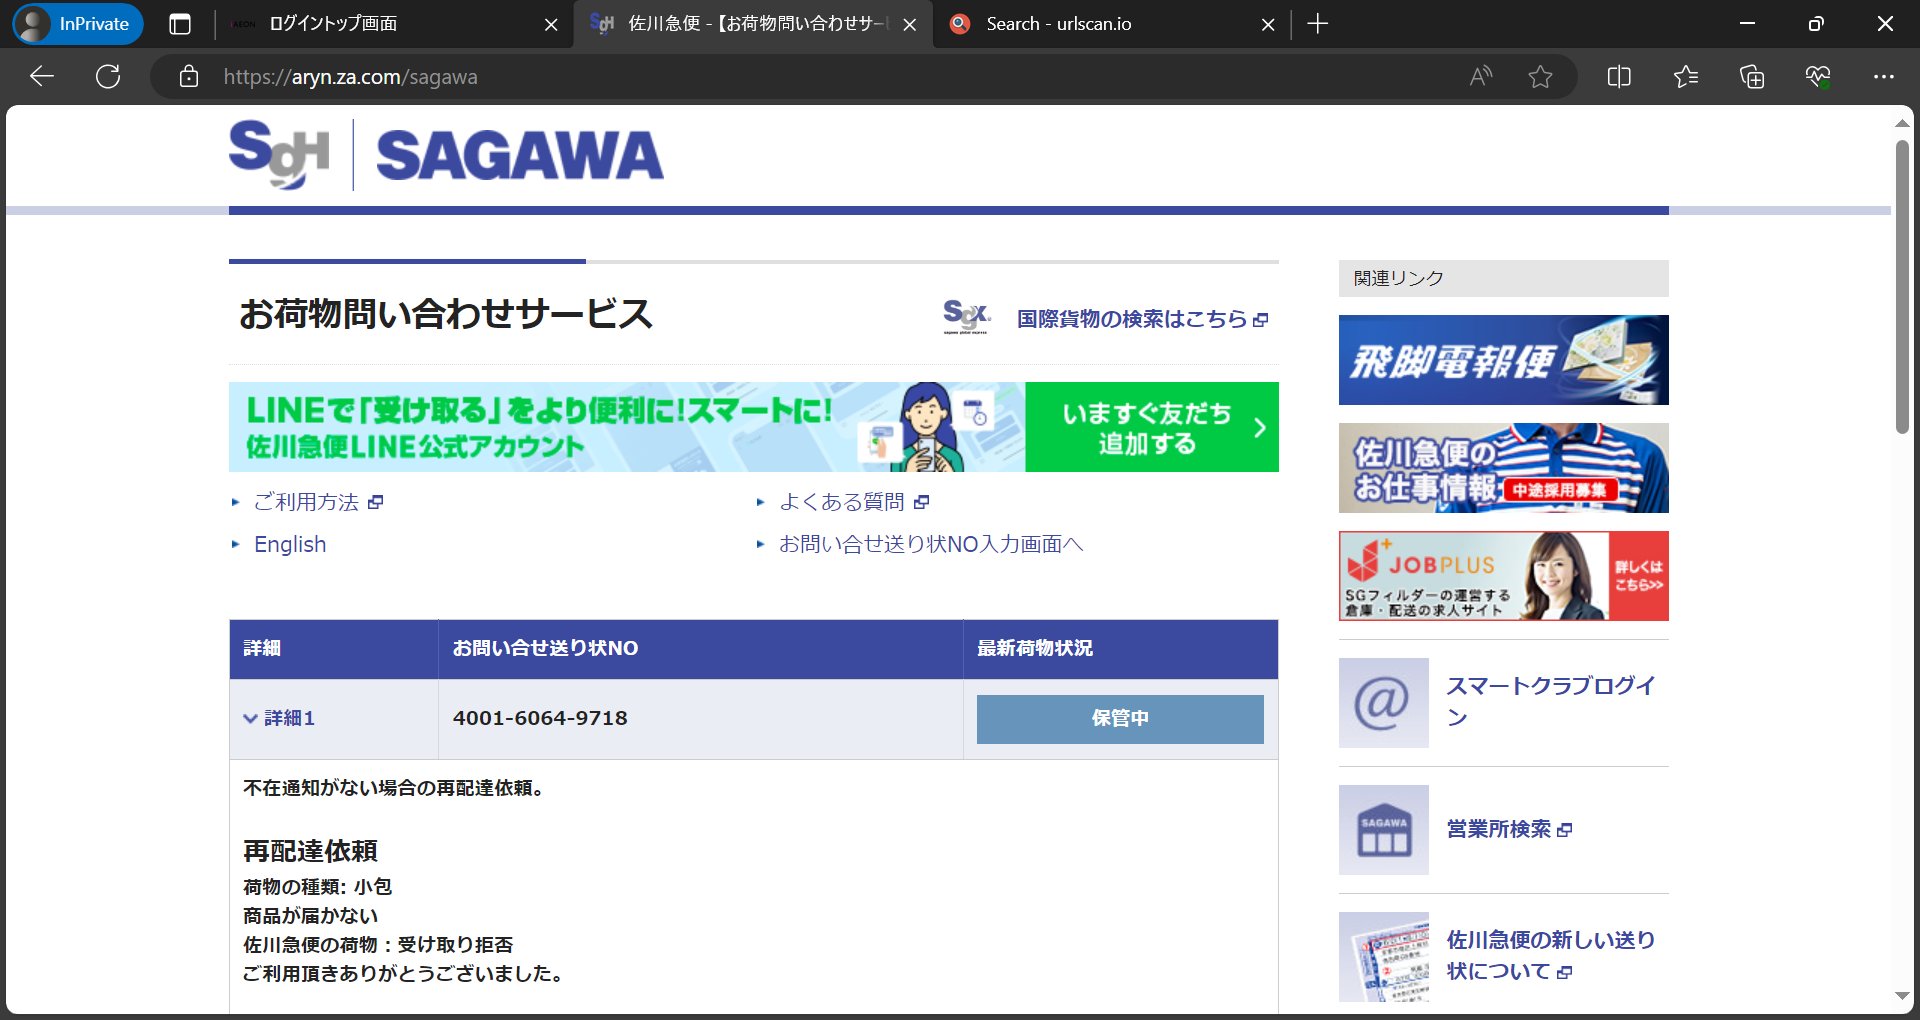
Task: Click the SGH logo
Action: click(280, 154)
